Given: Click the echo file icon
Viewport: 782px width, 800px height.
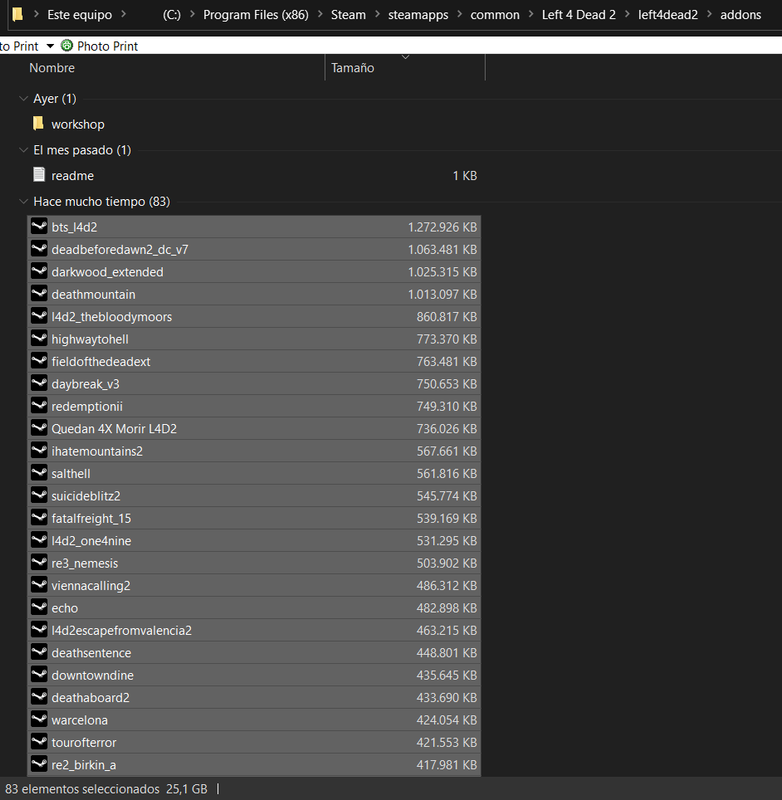Looking at the screenshot, I should pyautogui.click(x=39, y=608).
